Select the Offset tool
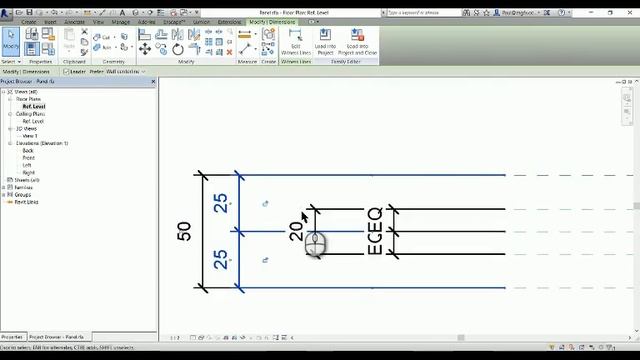640x360 pixels. point(161,35)
